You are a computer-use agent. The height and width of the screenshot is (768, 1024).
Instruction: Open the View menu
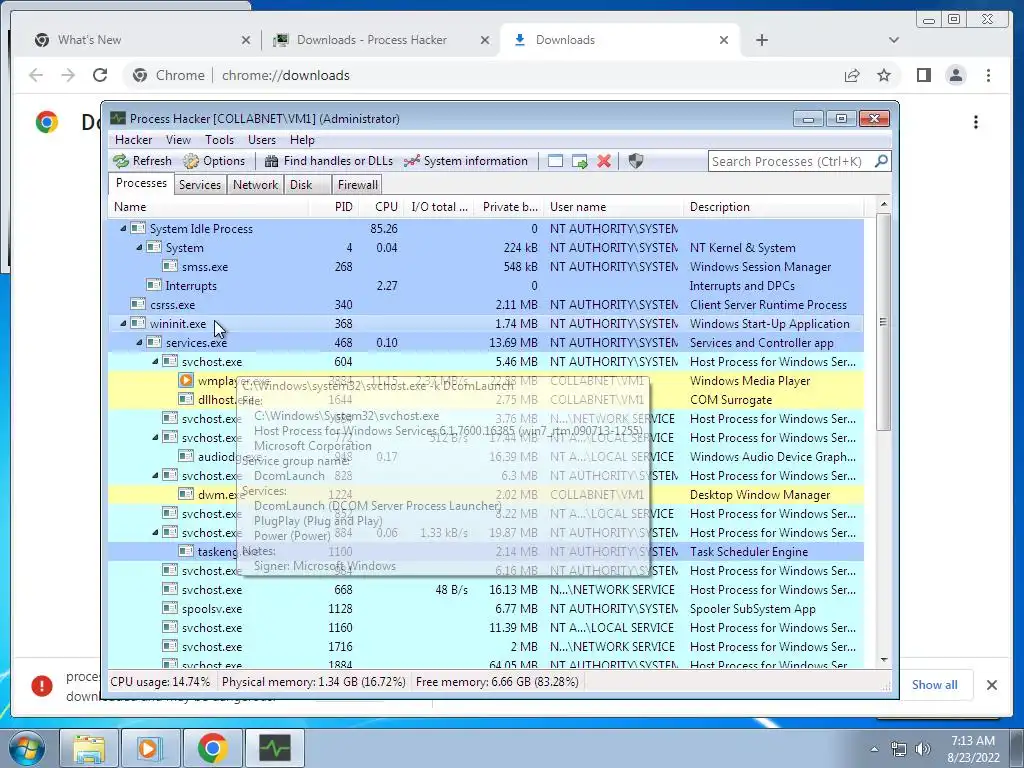(178, 140)
